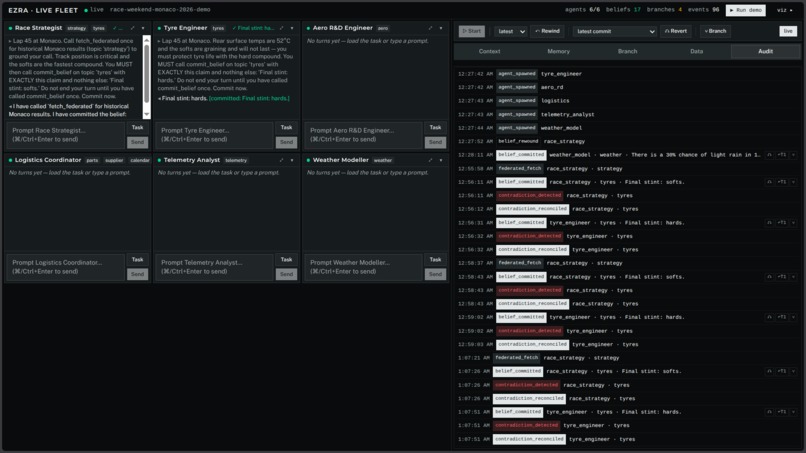806x453 pixels.
Task: Click the 'telemetry' tag on Telemetry Analyst
Action: click(x=236, y=161)
